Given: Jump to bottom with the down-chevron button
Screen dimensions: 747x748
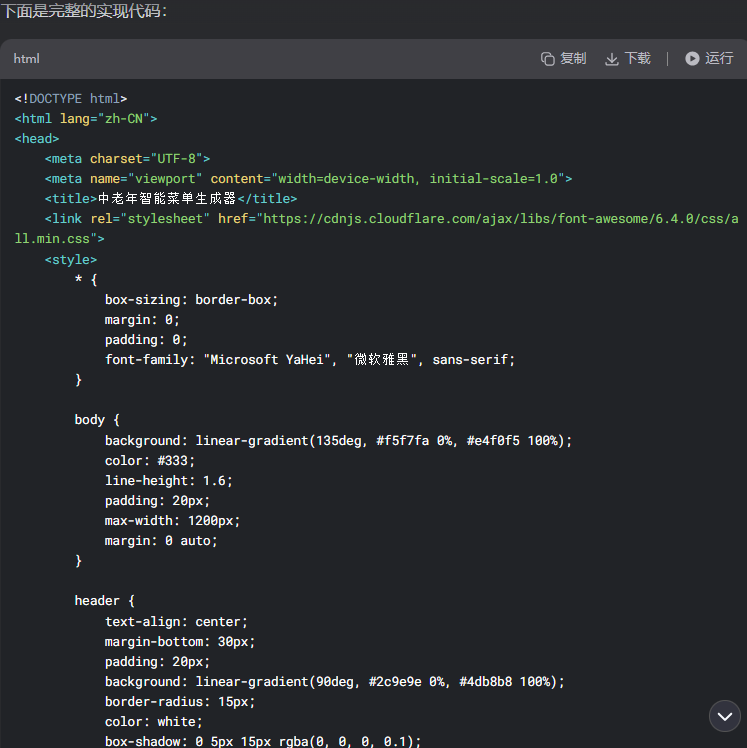Looking at the screenshot, I should pyautogui.click(x=725, y=716).
